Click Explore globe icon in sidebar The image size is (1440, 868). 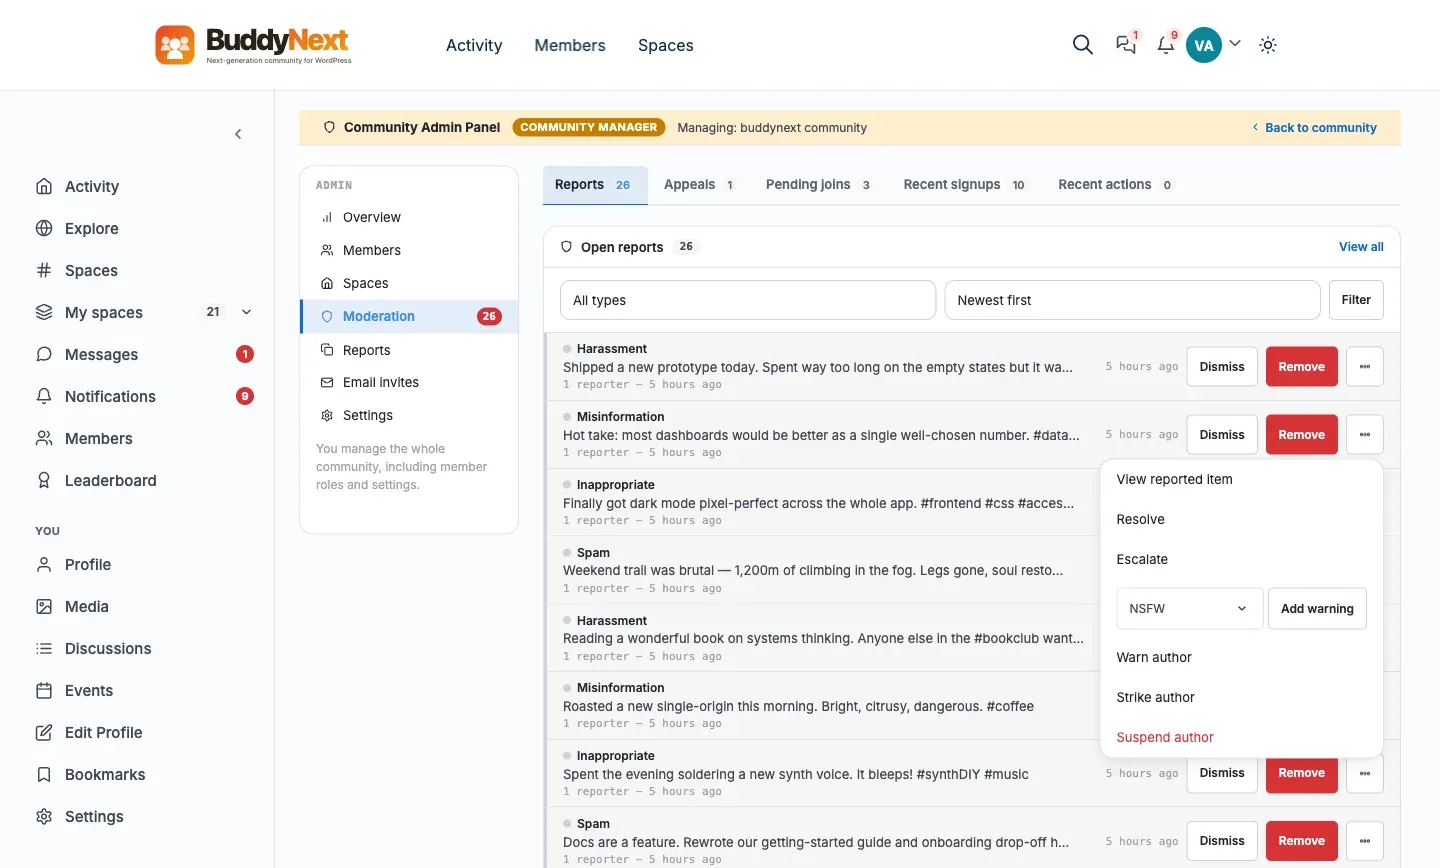click(x=44, y=228)
